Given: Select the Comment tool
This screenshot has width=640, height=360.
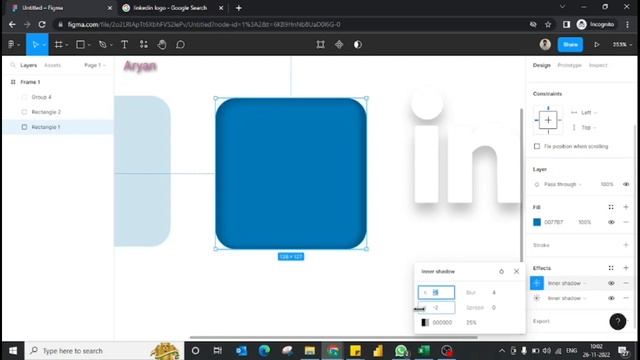Looking at the screenshot, I should (x=180, y=44).
